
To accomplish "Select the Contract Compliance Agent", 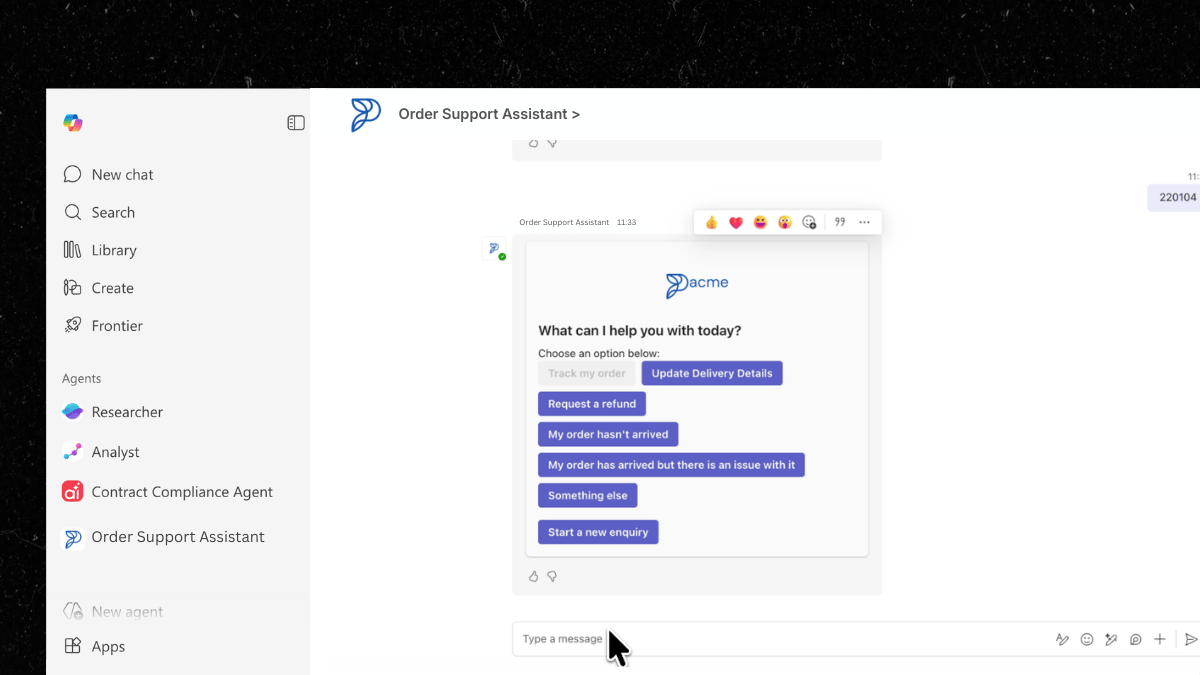I will coord(181,492).
